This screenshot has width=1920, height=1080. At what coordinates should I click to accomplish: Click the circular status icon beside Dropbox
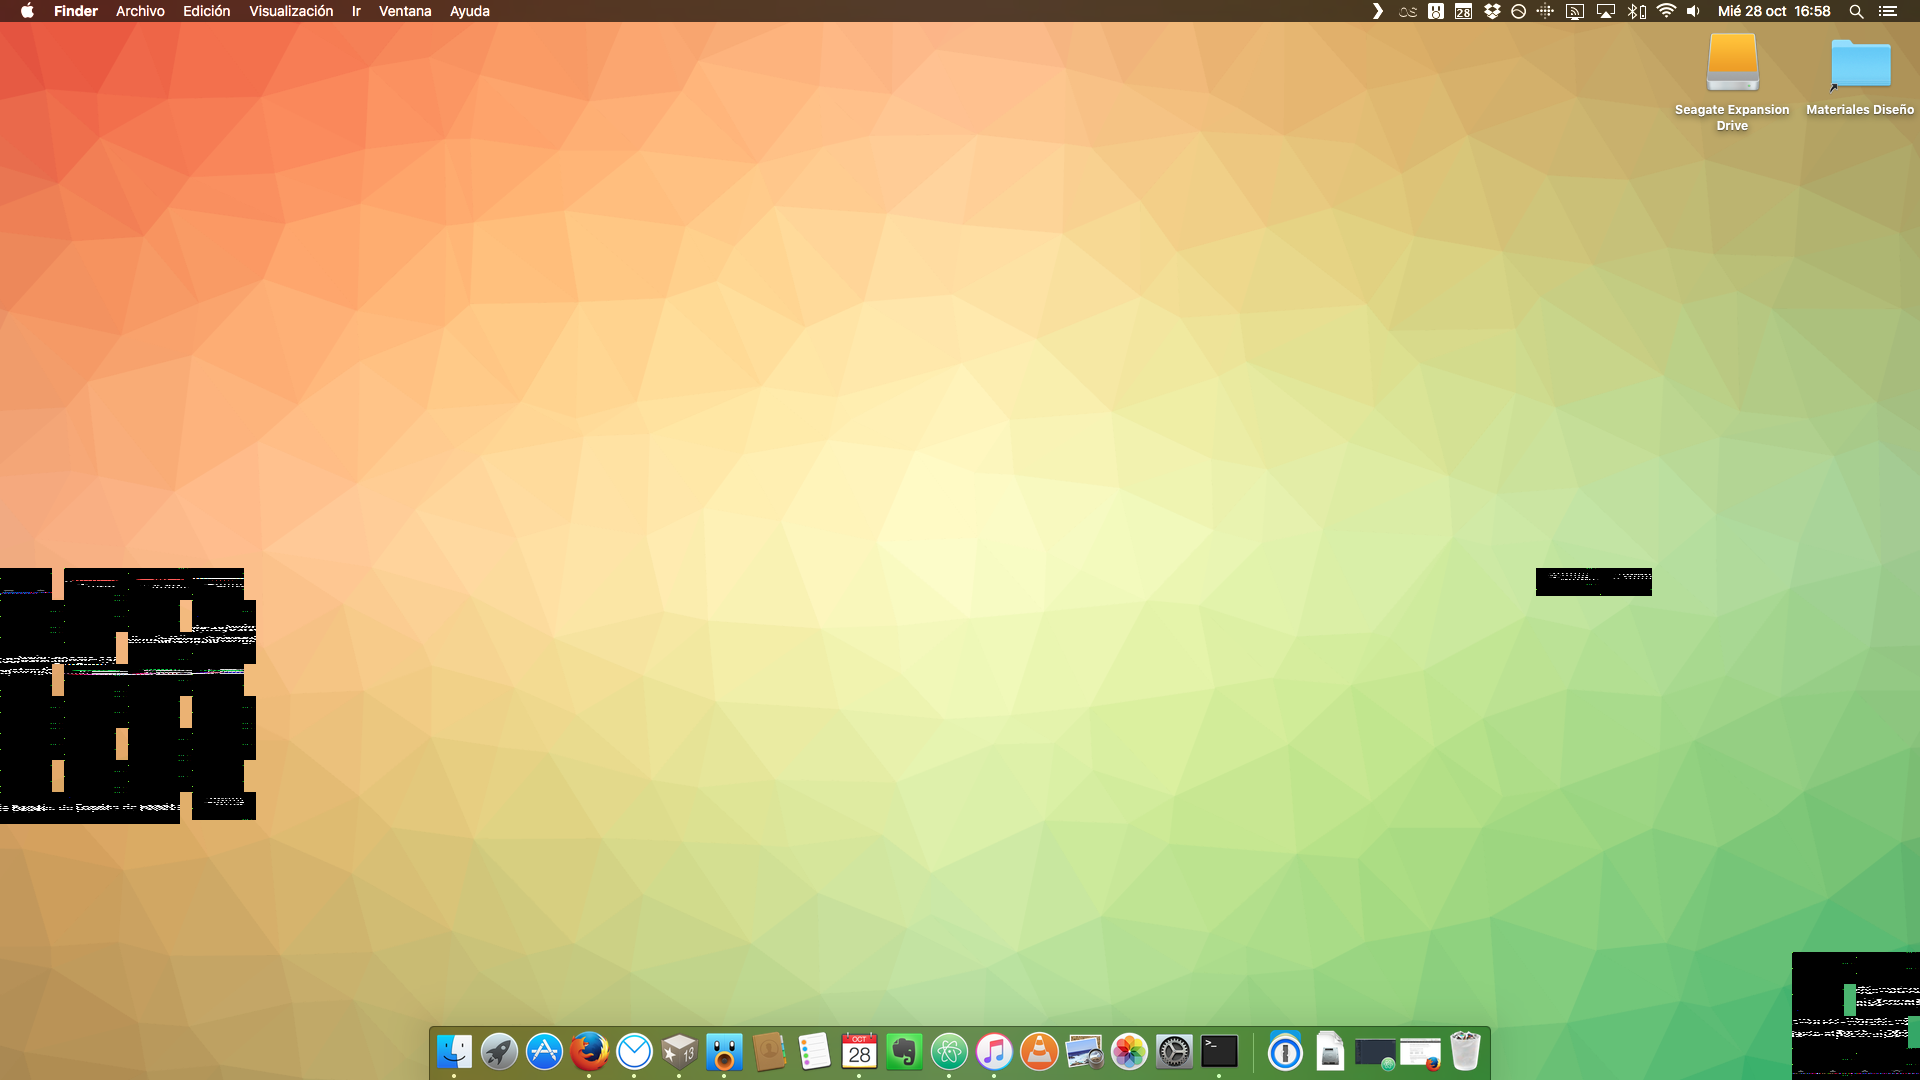tap(1518, 11)
